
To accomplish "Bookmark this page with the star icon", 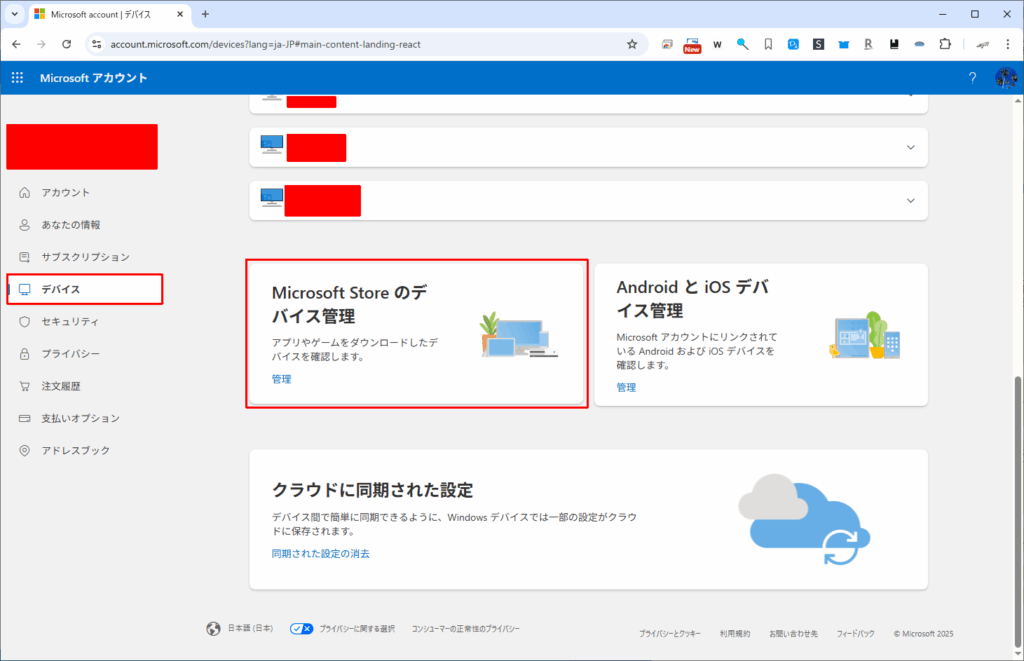I will (632, 44).
